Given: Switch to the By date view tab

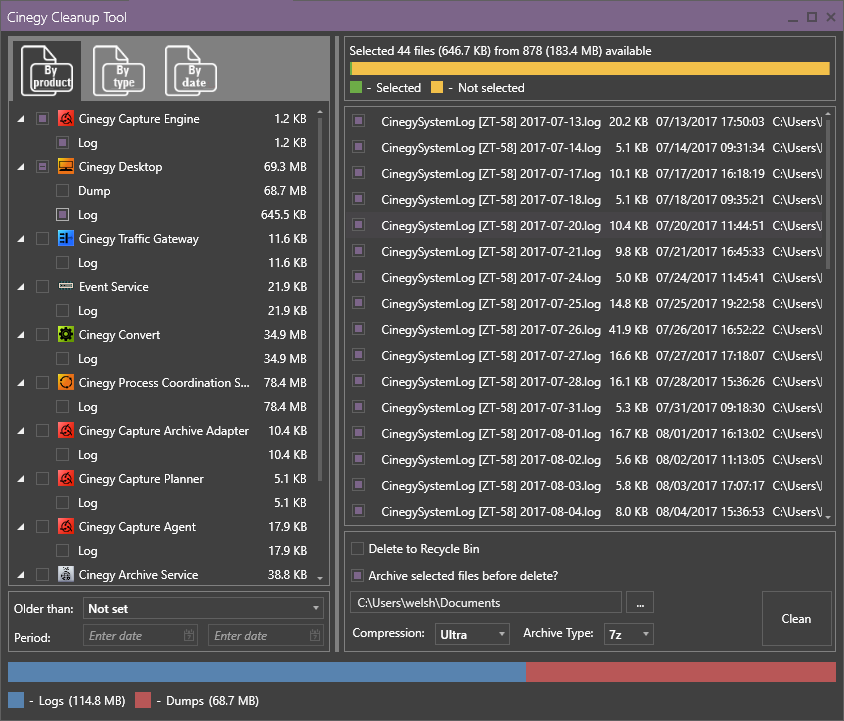Looking at the screenshot, I should 191,71.
